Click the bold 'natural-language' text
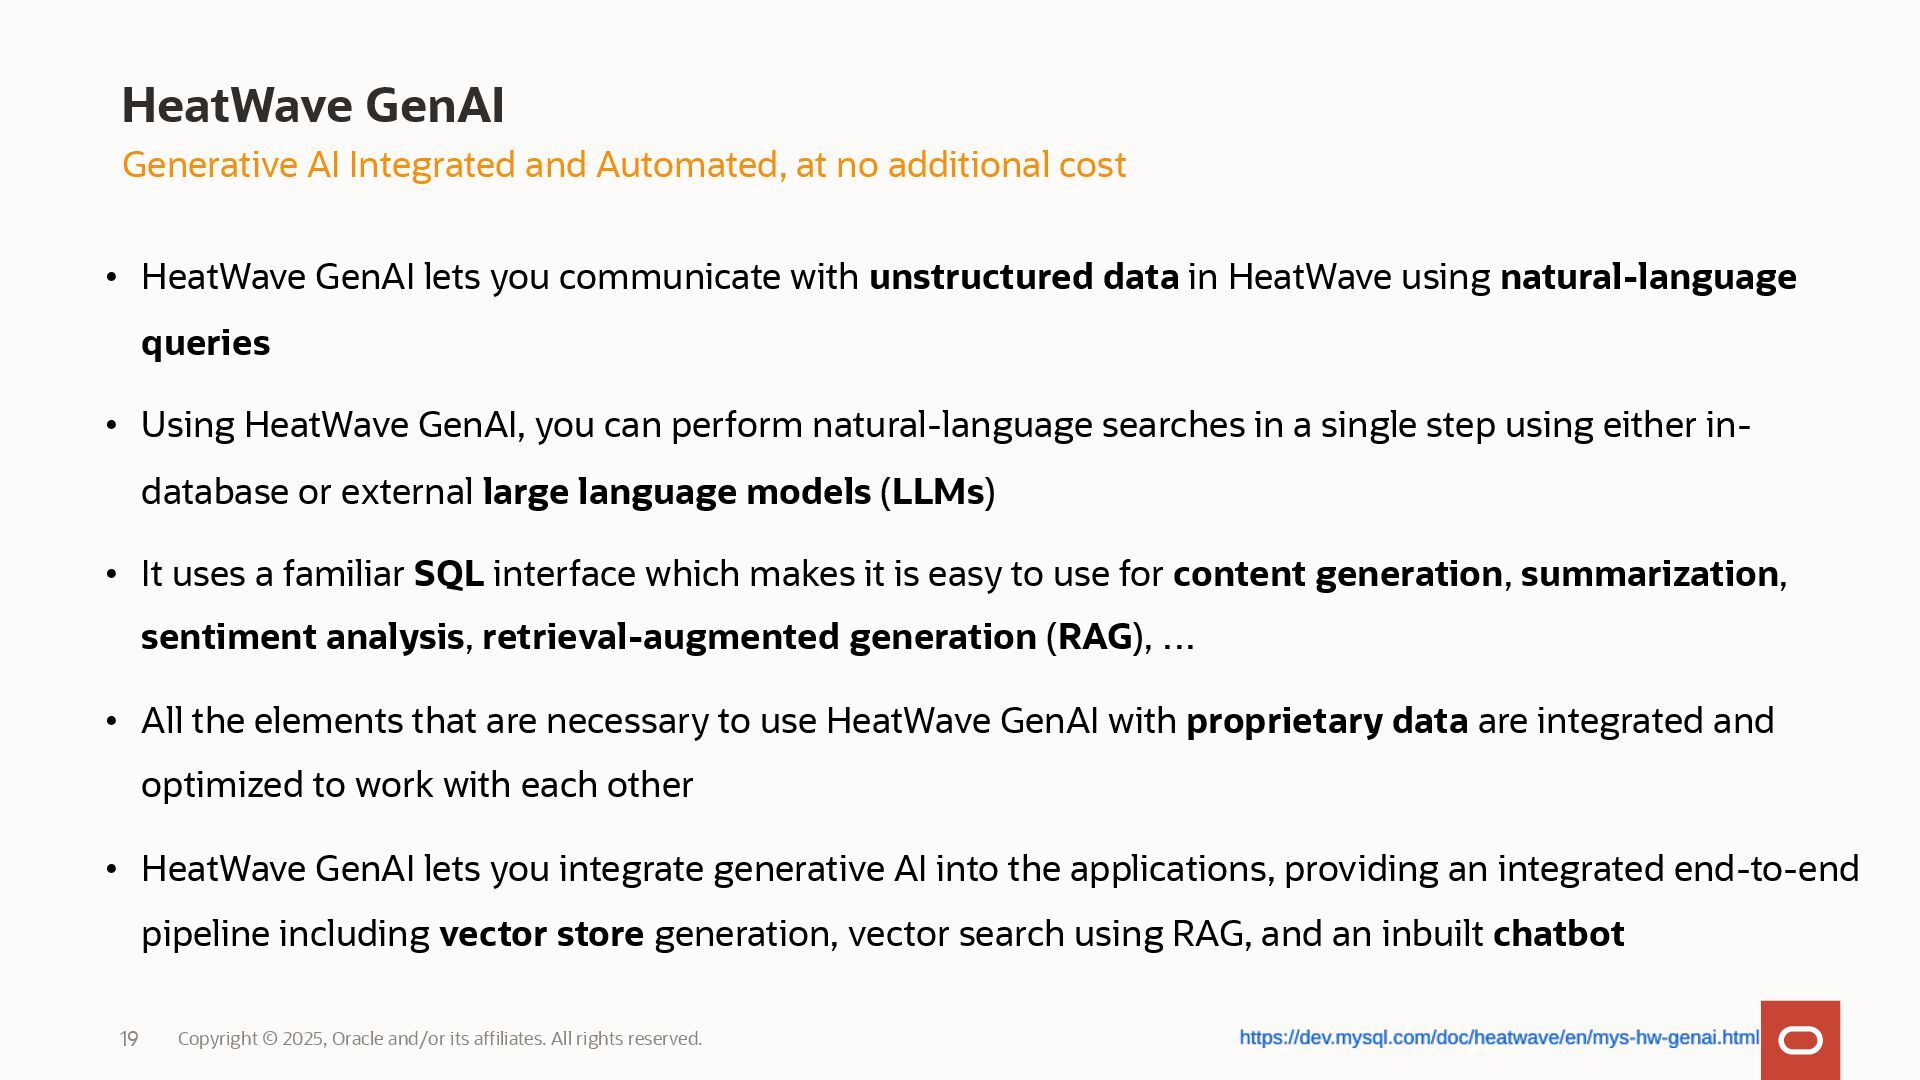 [1647, 277]
